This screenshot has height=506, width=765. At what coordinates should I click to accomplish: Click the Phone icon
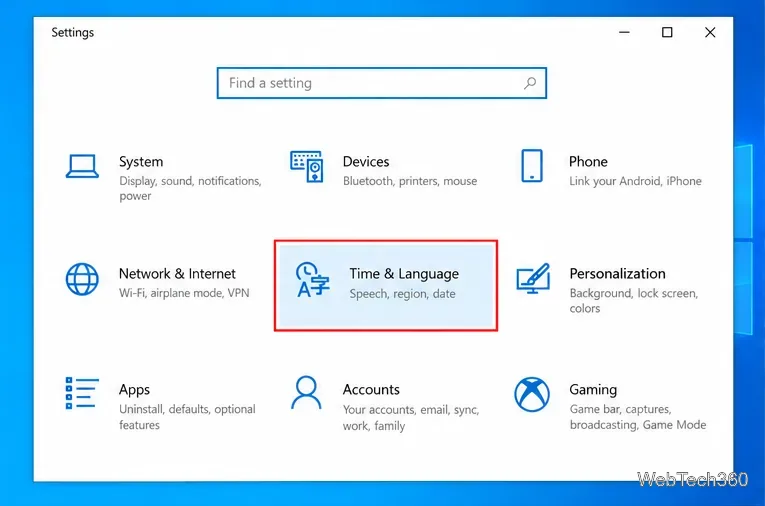(x=532, y=166)
